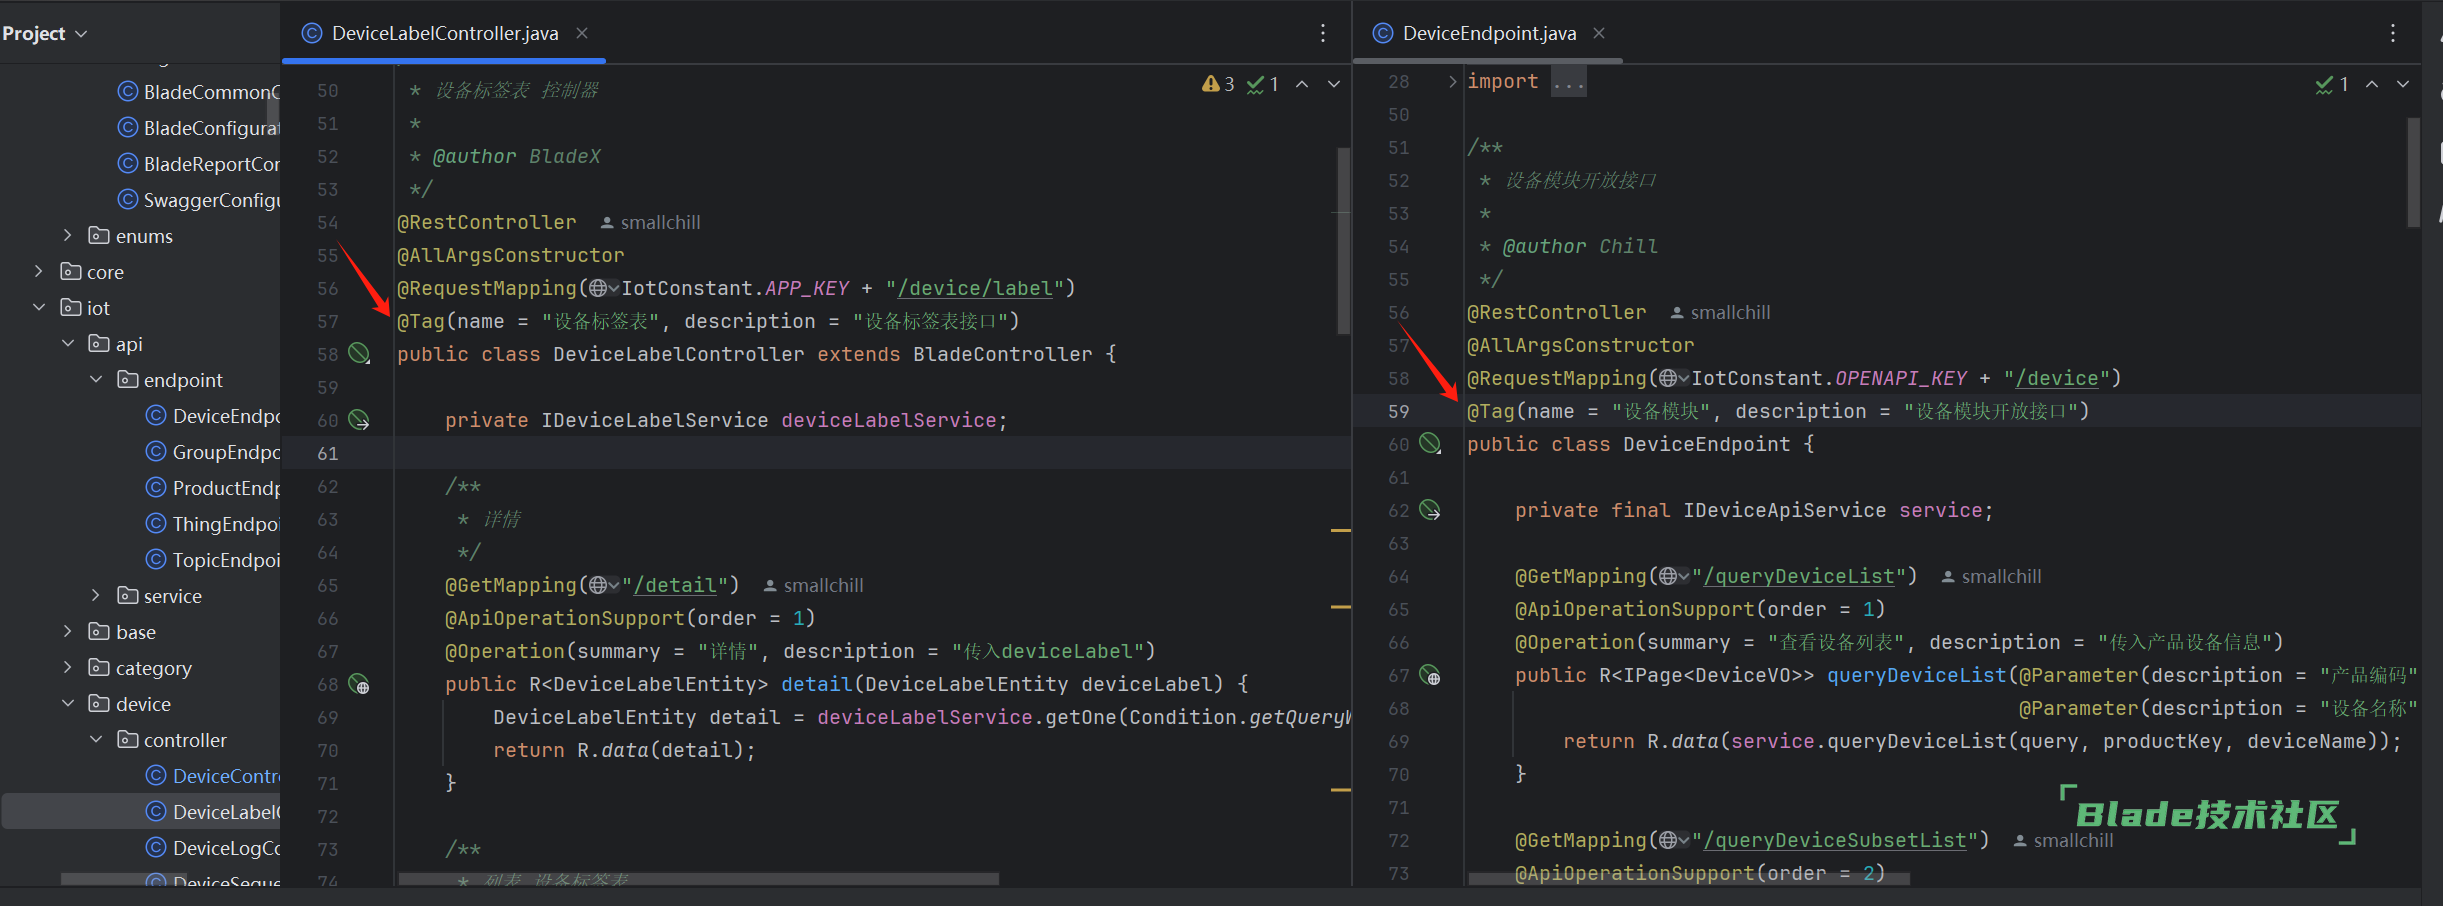The width and height of the screenshot is (2443, 906).
Task: Go to previous highlighted error in left editor
Action: 1302,84
